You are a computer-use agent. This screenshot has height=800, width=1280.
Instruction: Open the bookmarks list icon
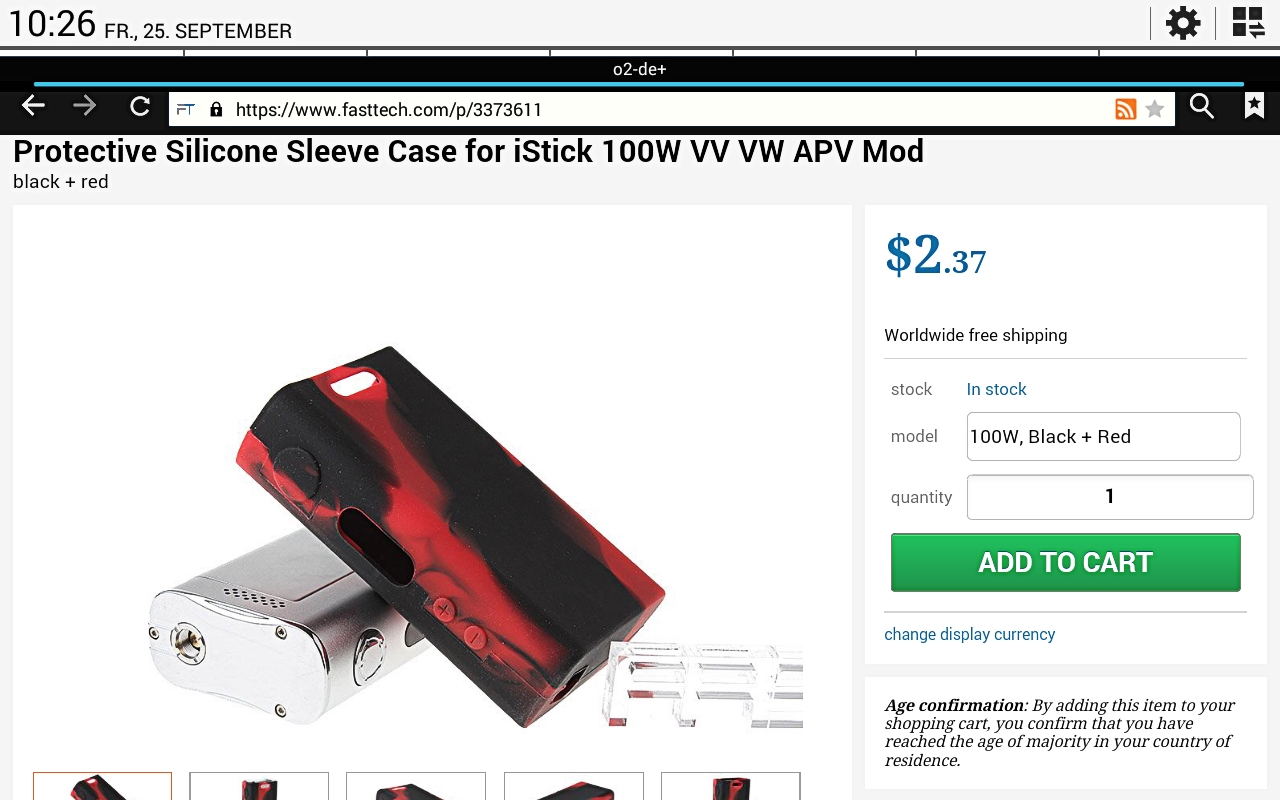1254,106
